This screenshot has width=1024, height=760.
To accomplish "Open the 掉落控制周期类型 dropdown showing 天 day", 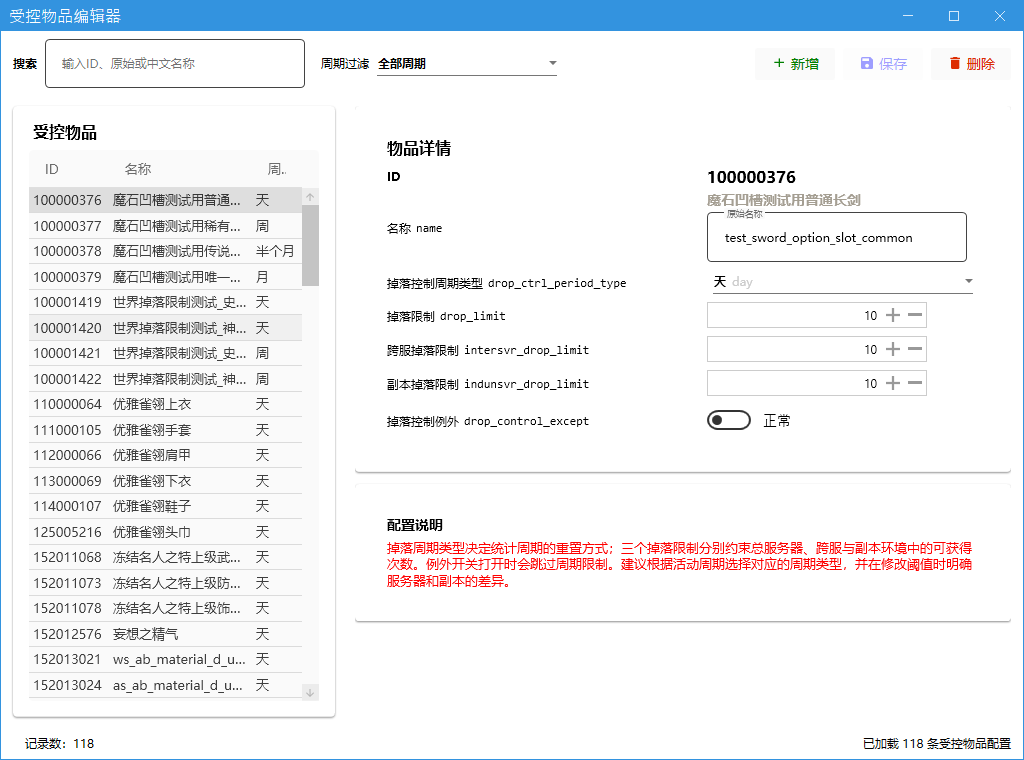I will point(842,281).
